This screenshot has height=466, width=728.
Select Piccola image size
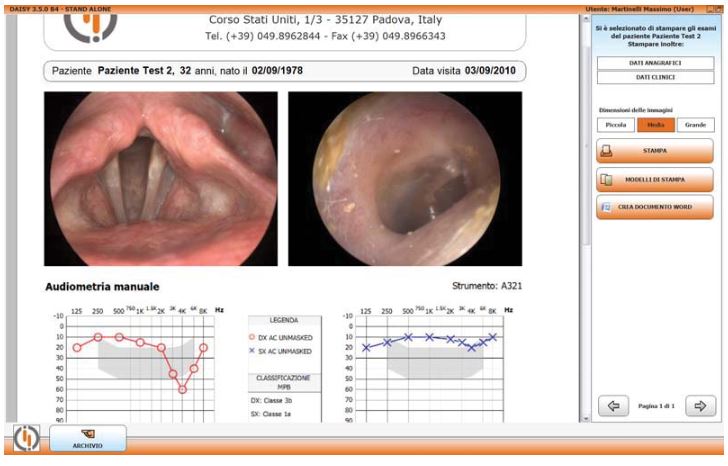click(615, 125)
